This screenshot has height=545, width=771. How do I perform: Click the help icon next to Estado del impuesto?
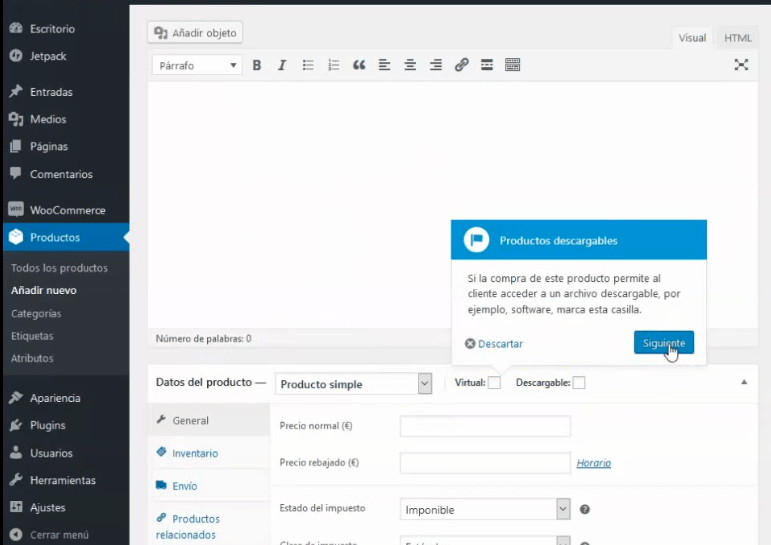tap(584, 510)
